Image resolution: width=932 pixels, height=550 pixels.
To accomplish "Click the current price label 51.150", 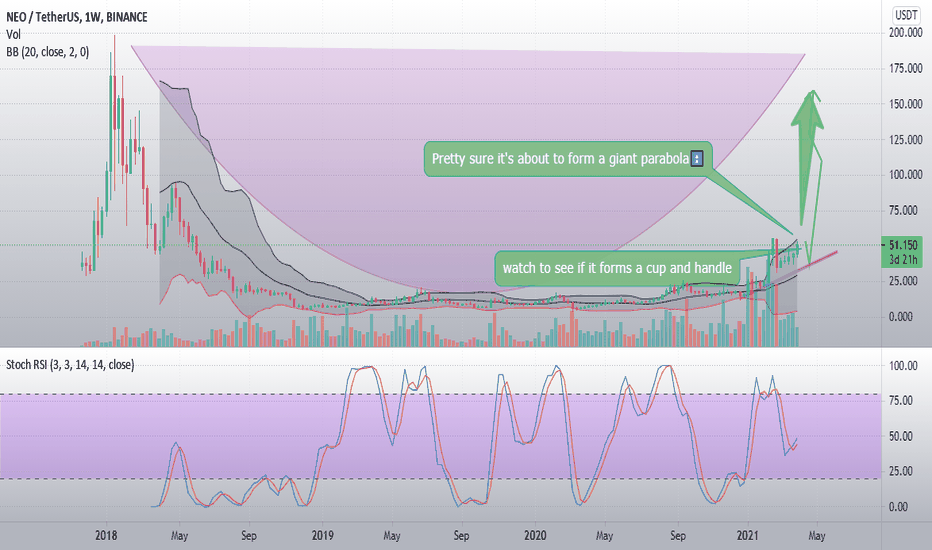I will tap(903, 245).
